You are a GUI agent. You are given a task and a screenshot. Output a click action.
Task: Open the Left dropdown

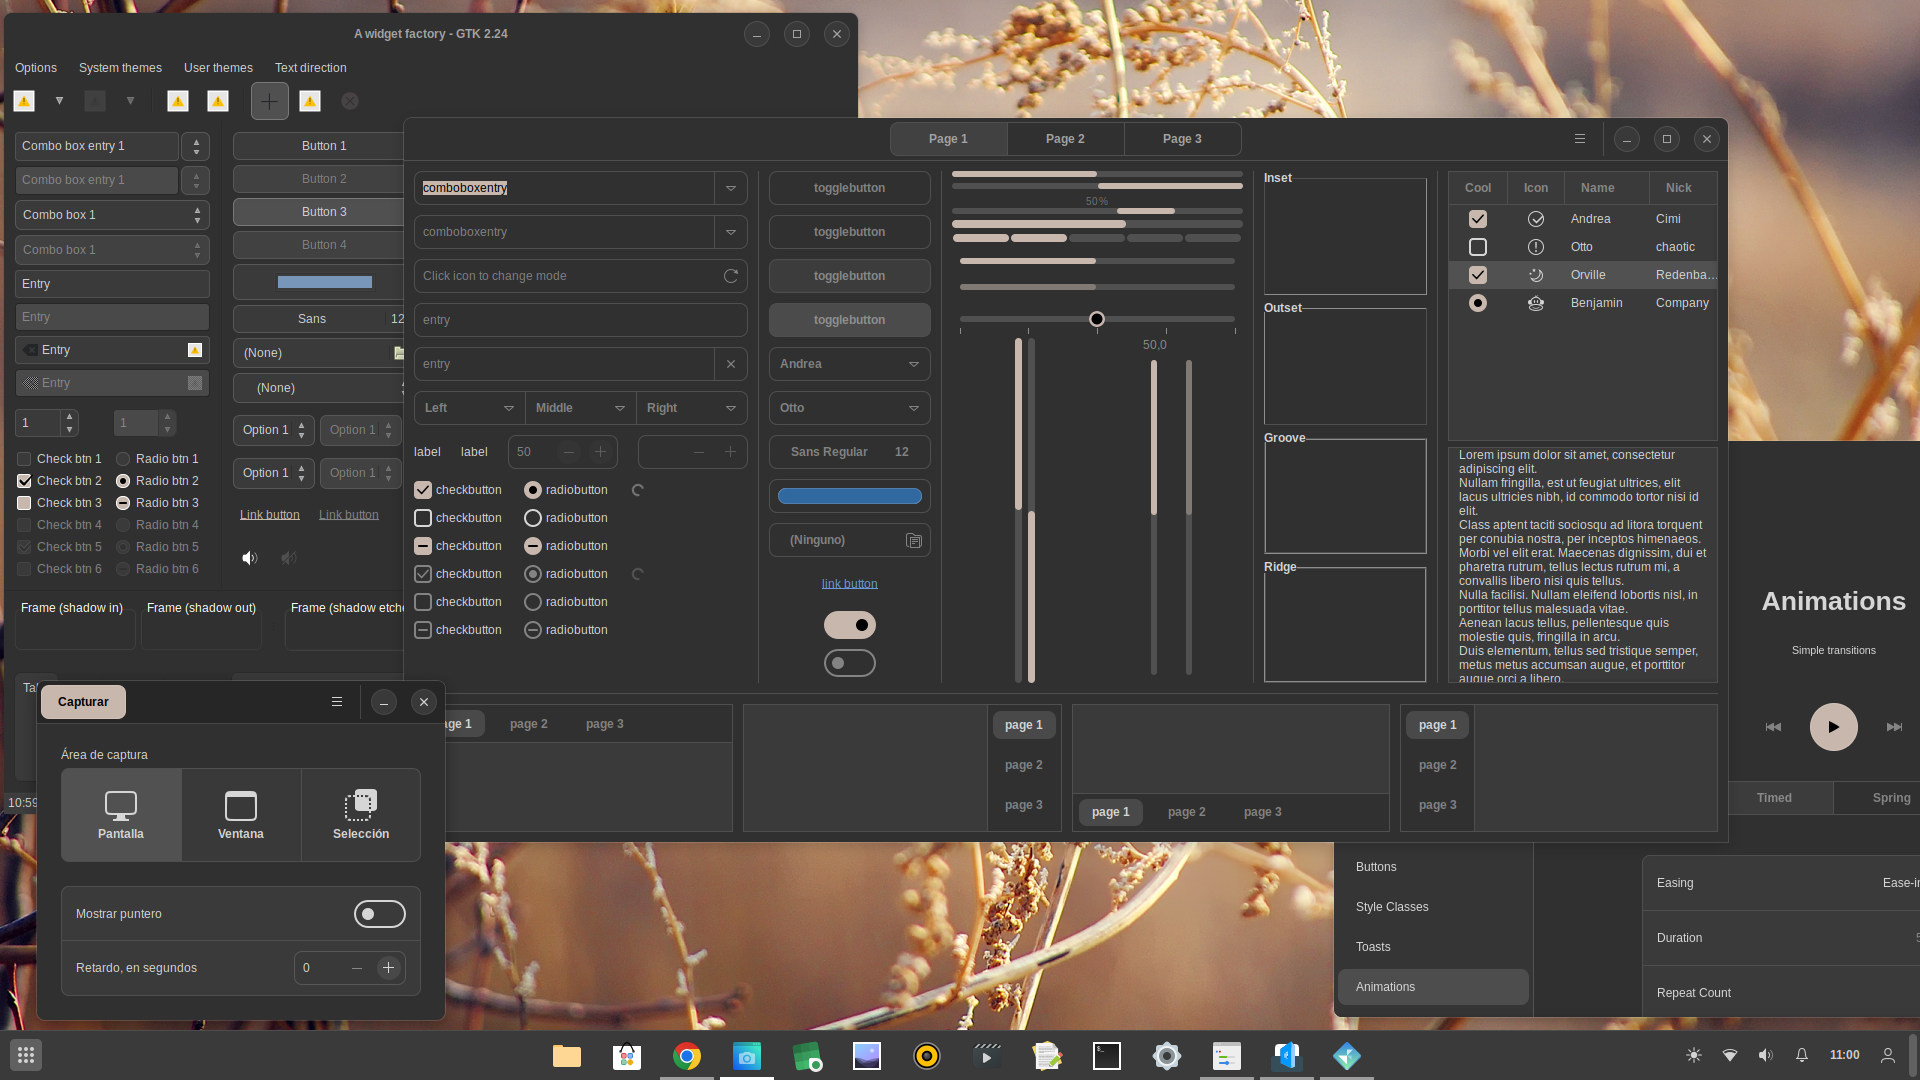469,408
